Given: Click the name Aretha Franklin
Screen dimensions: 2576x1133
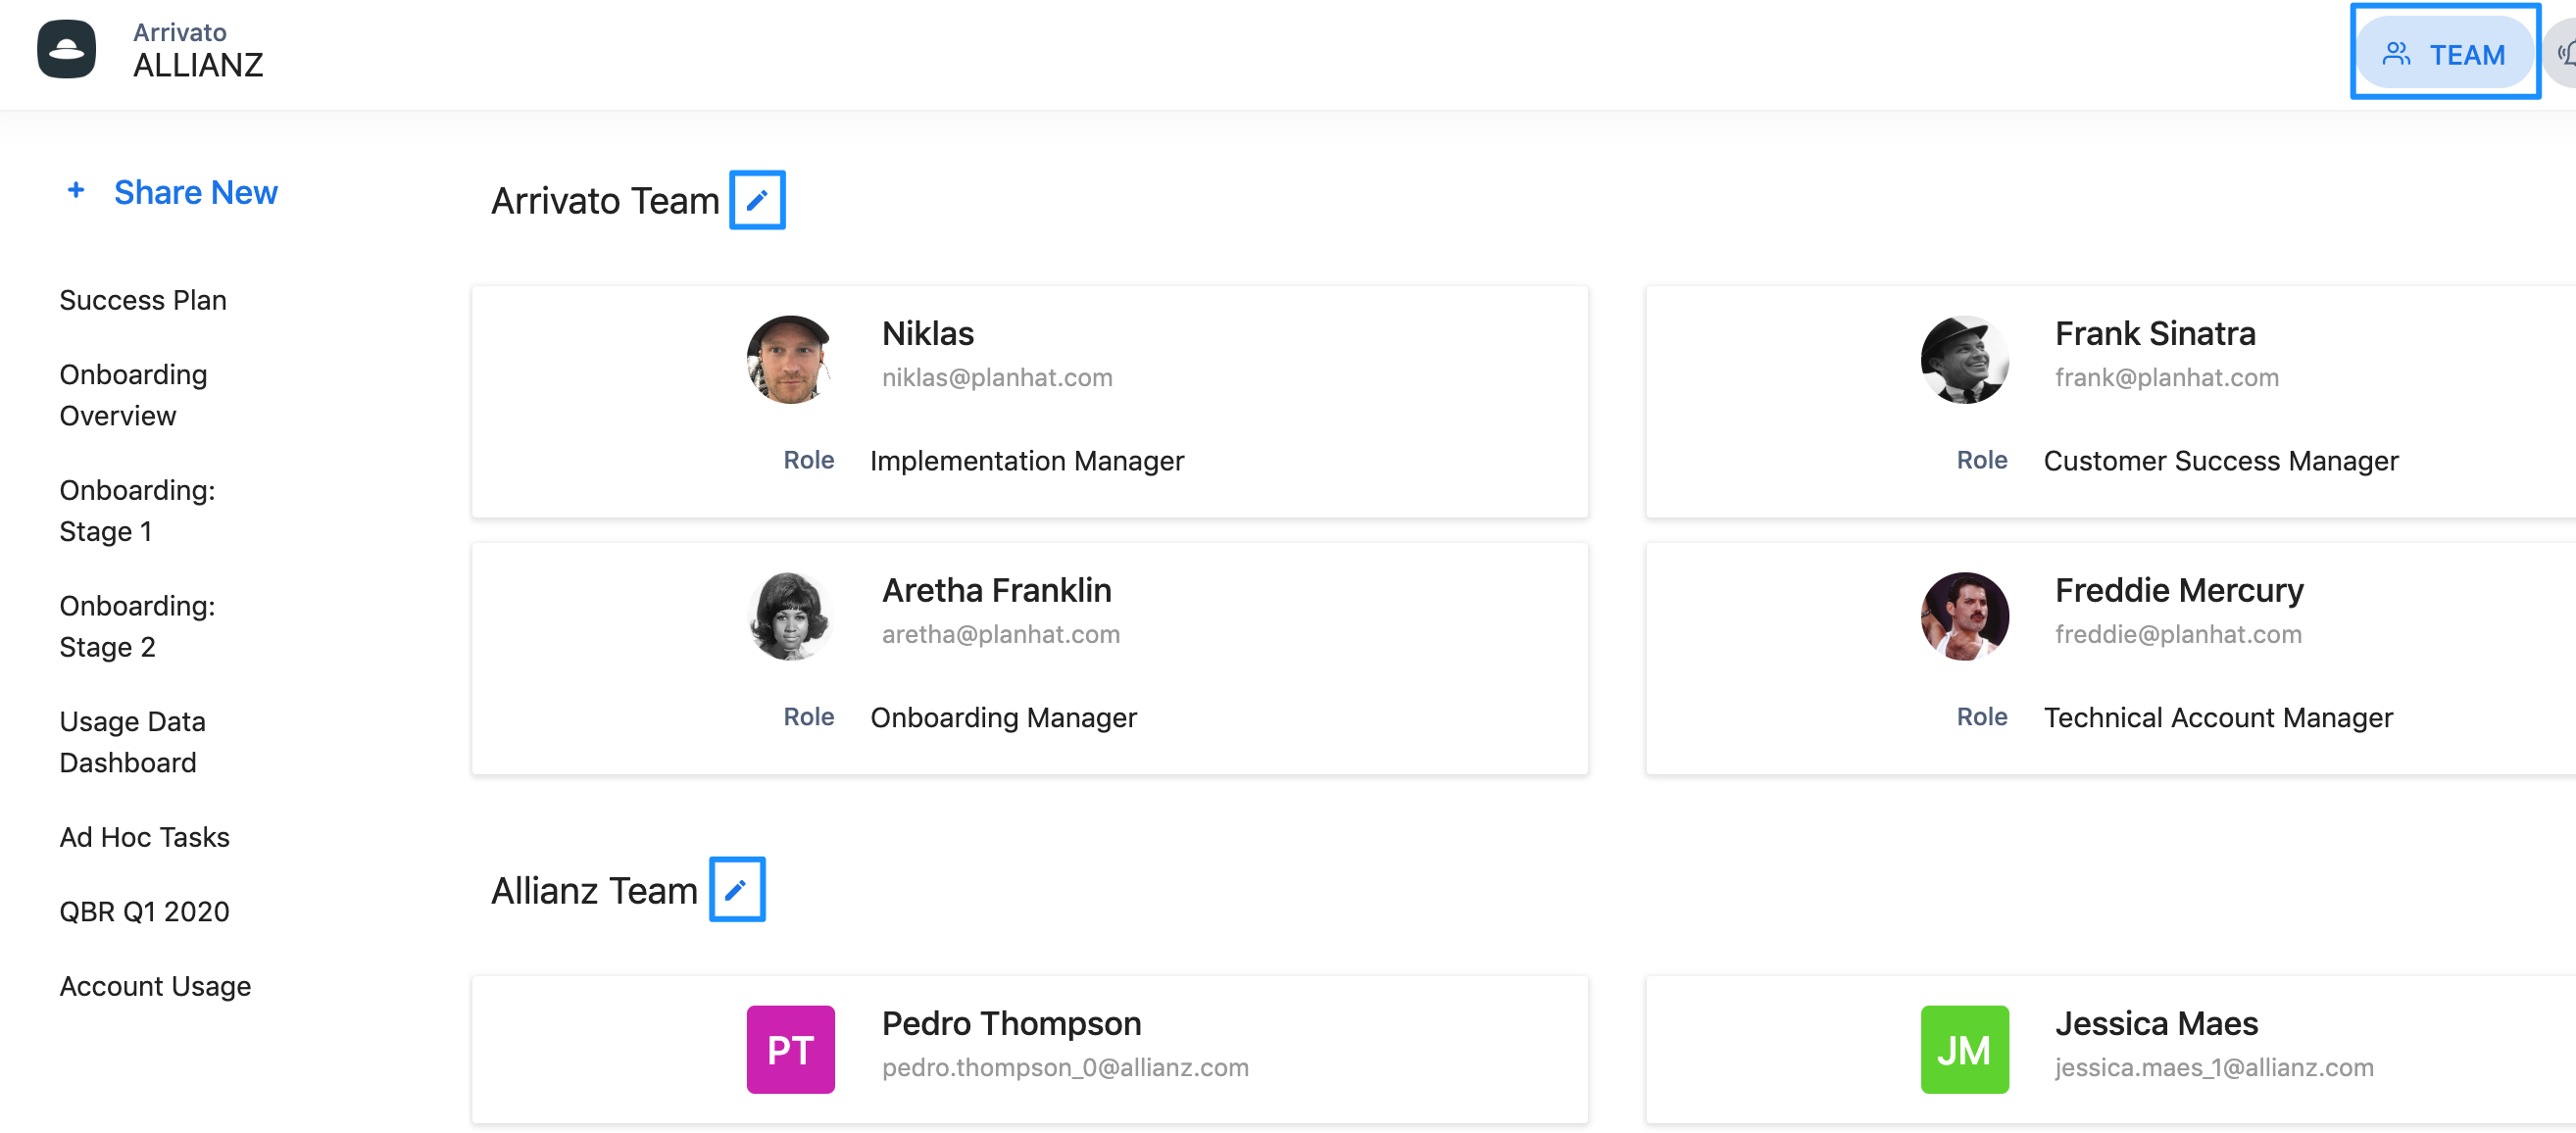Looking at the screenshot, I should [x=996, y=590].
